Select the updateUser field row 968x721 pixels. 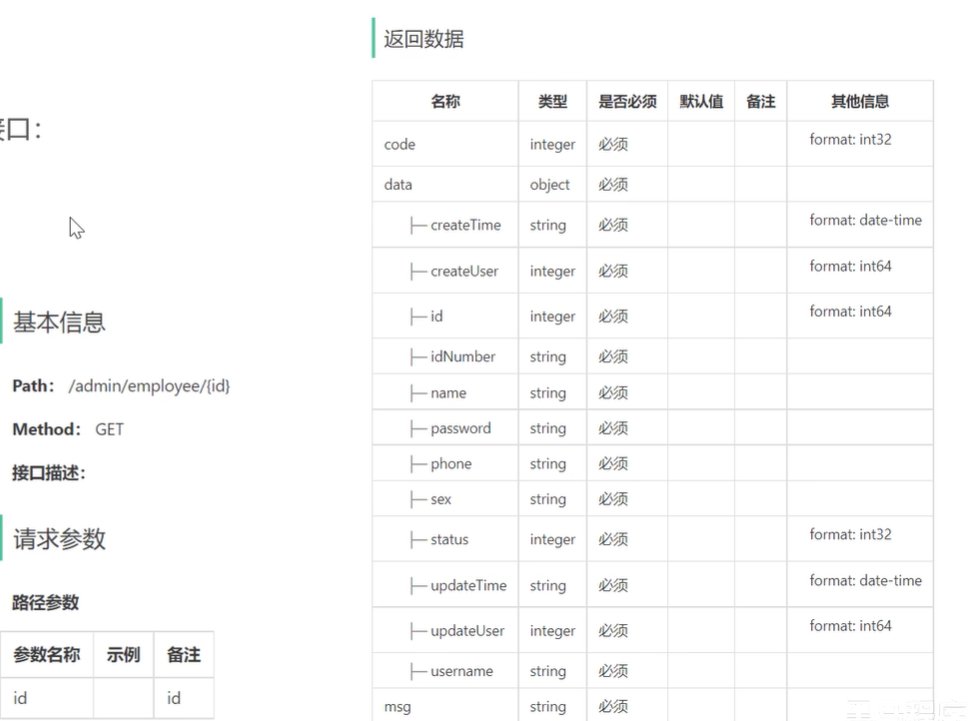467,631
